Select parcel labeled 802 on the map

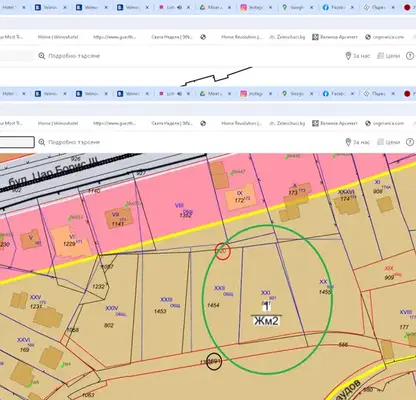click(x=109, y=325)
